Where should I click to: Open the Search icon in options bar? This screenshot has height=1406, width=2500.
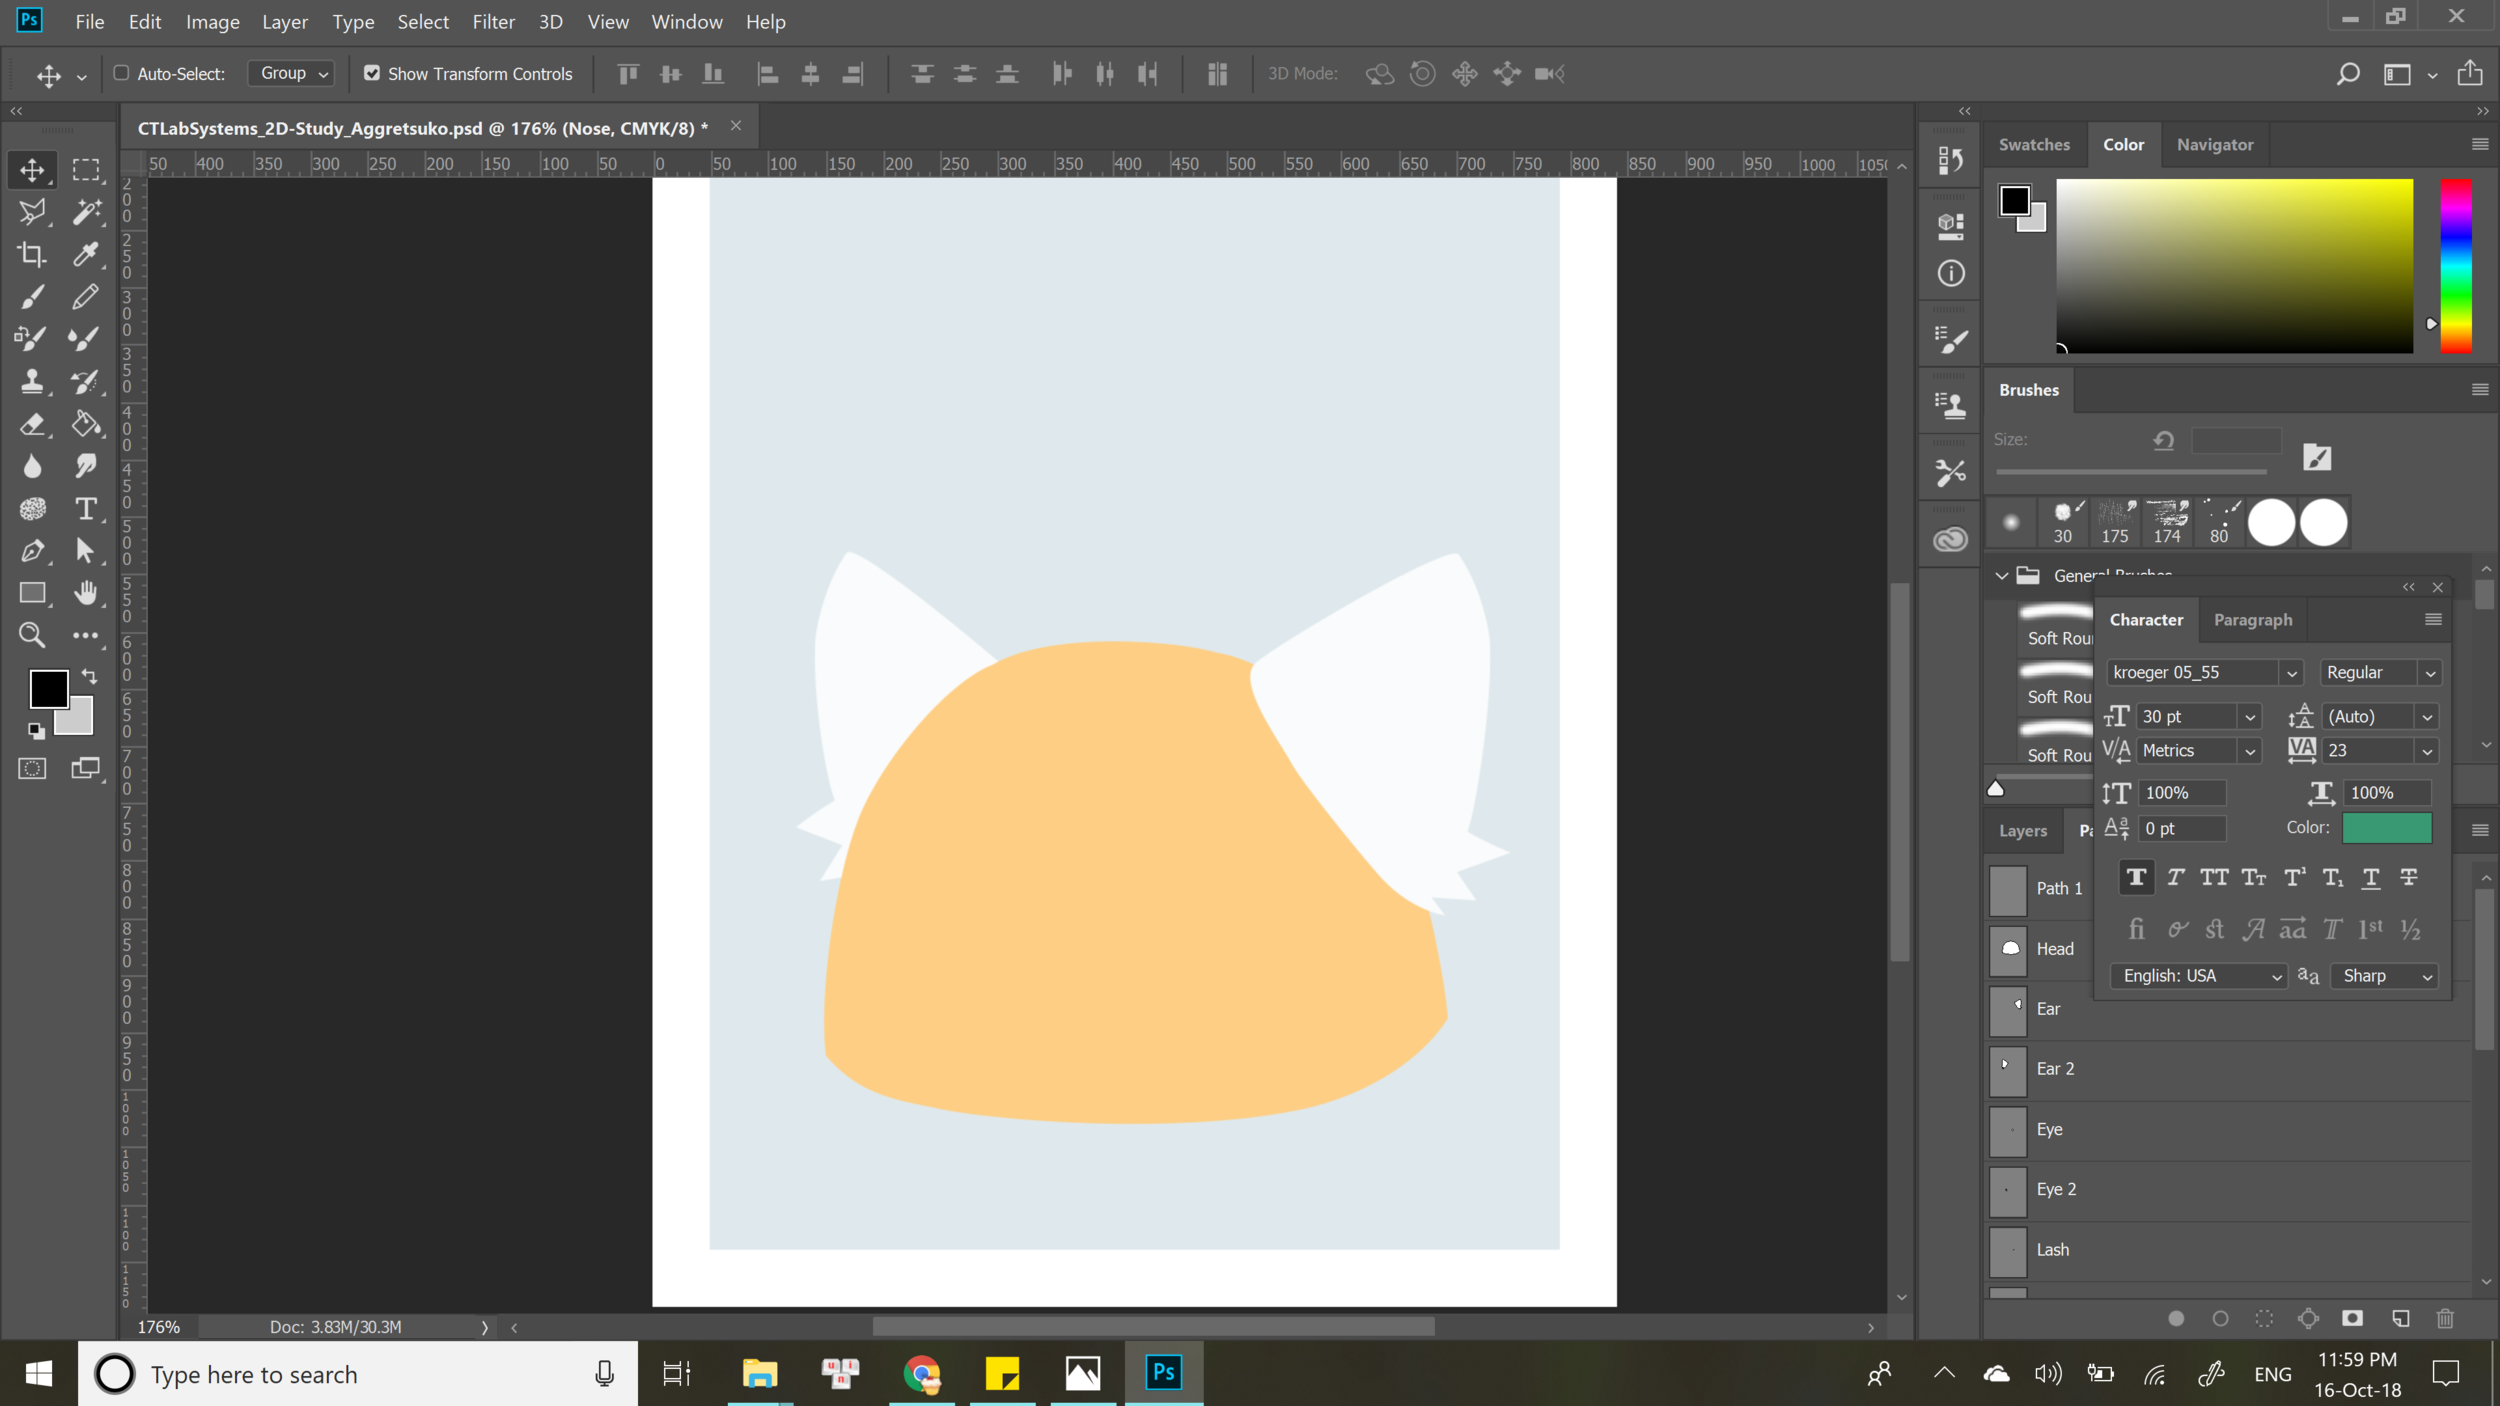point(2347,74)
